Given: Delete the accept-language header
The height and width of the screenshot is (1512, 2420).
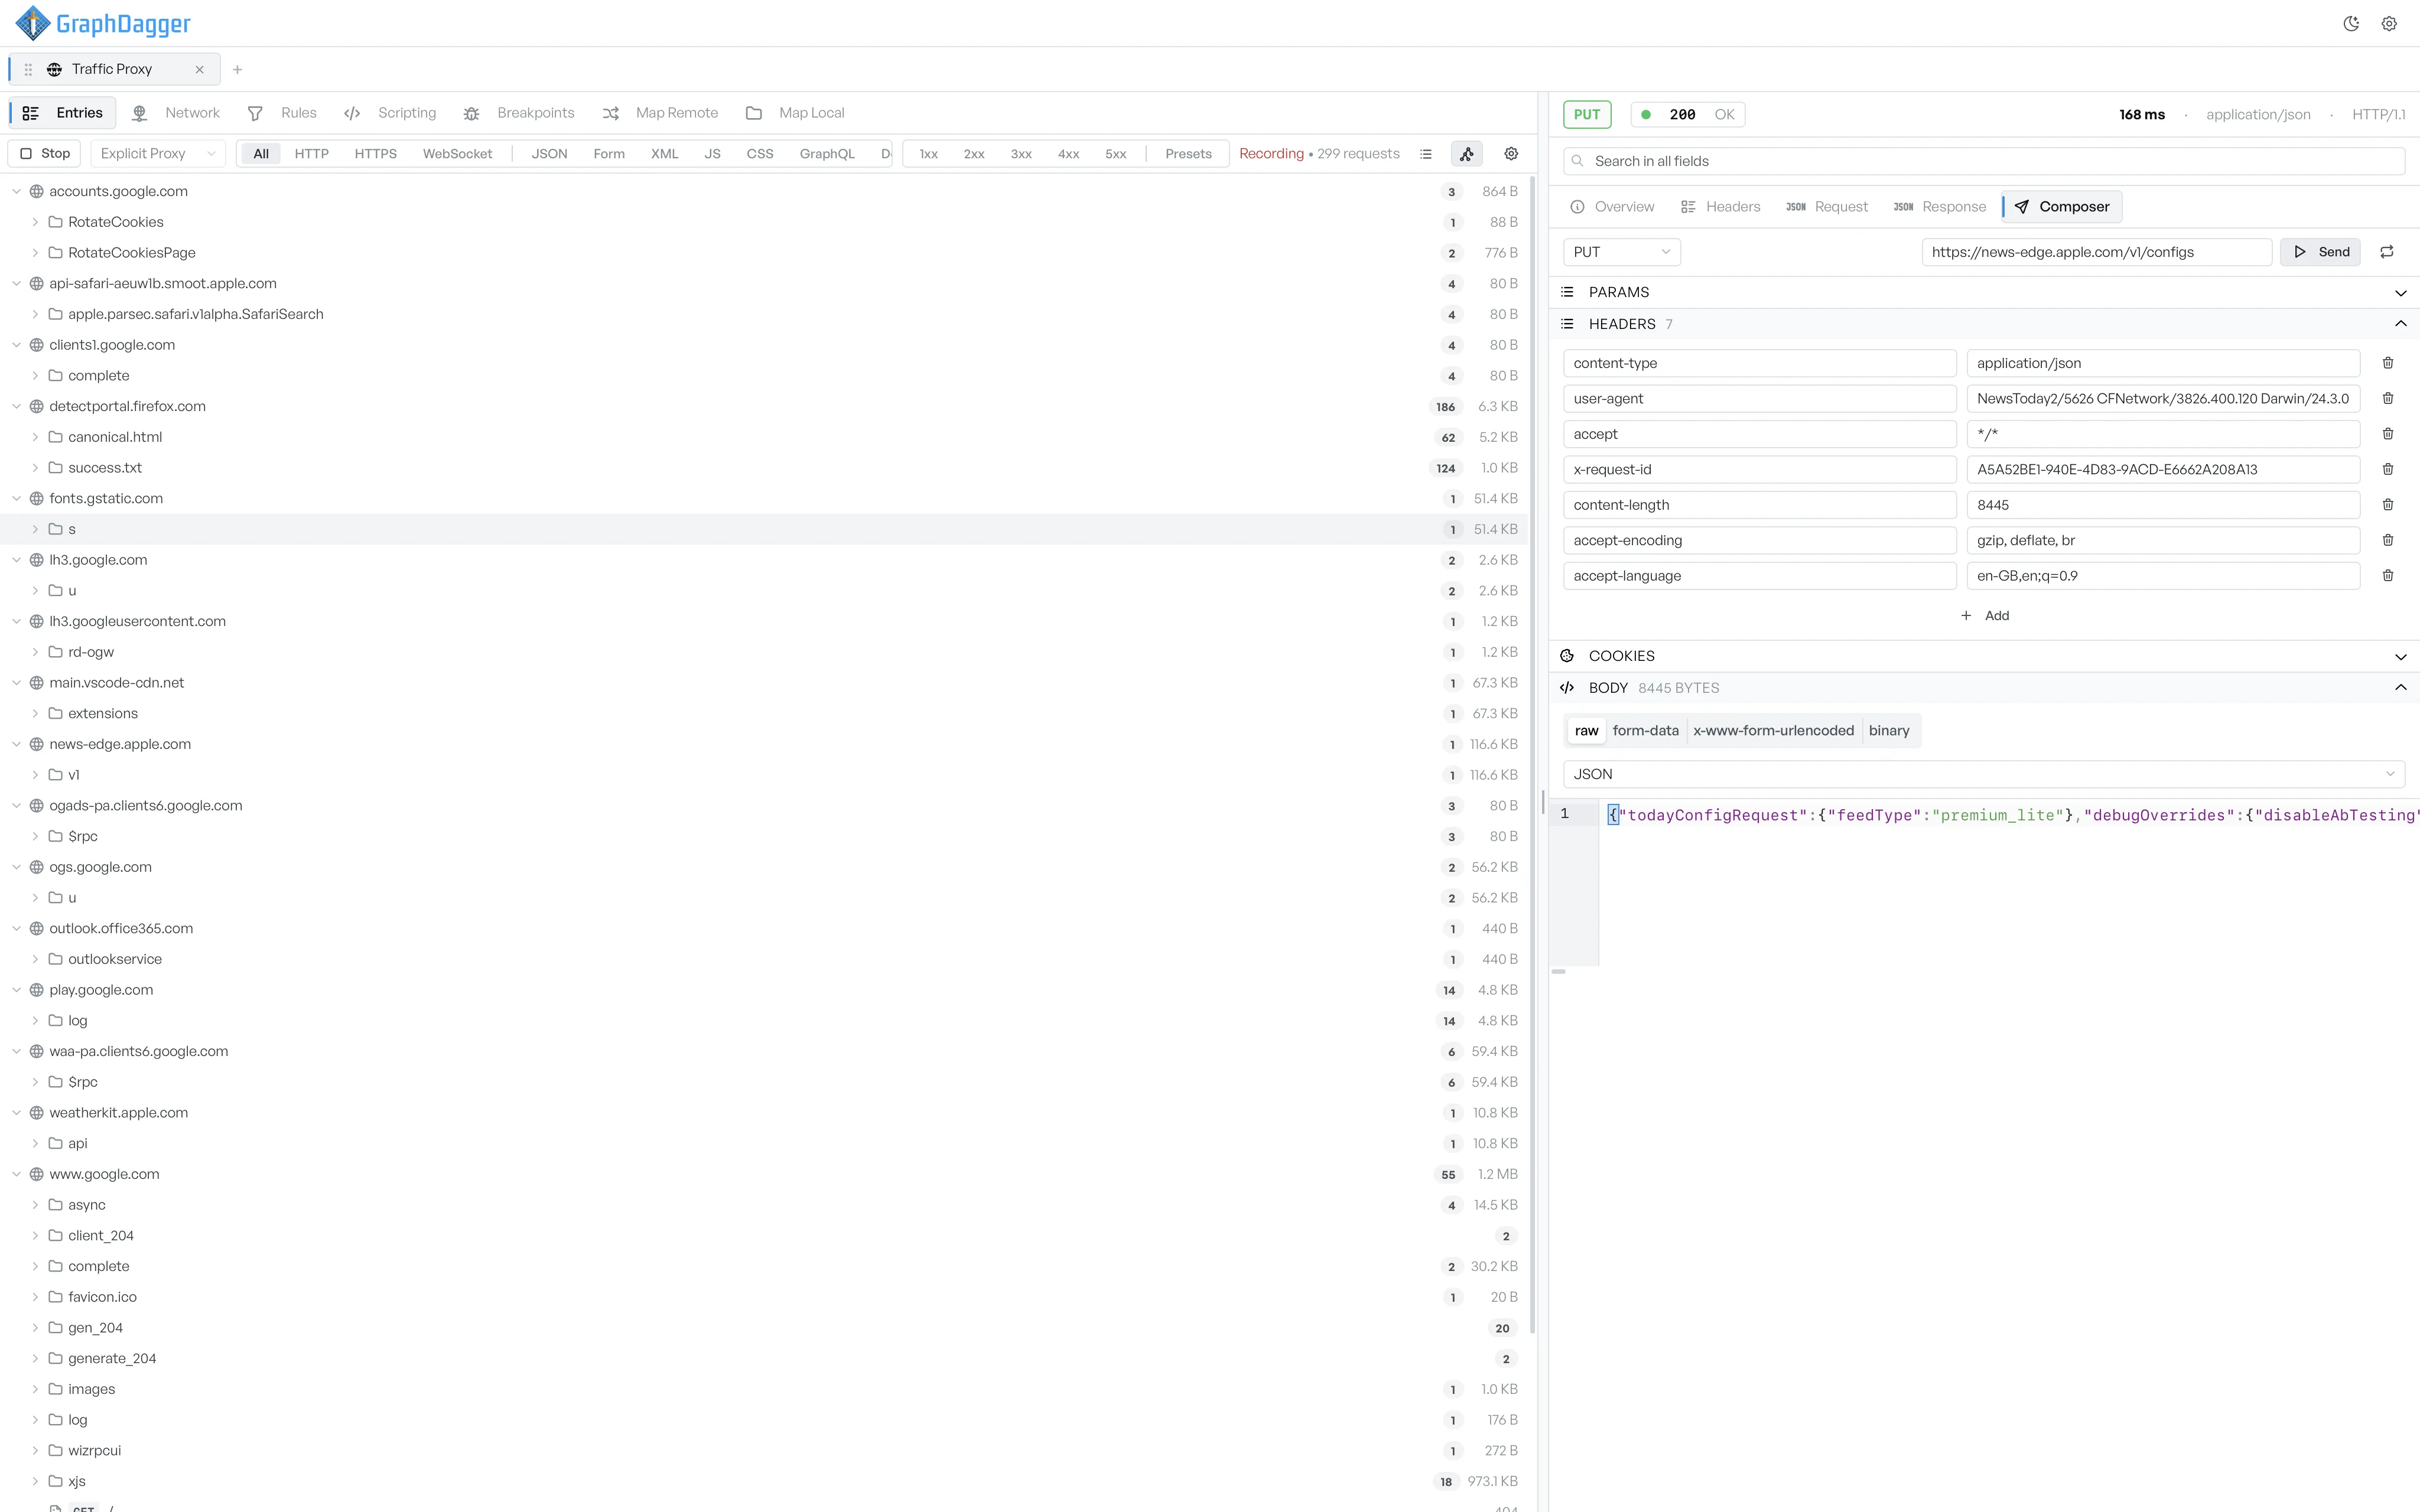Looking at the screenshot, I should click(2388, 576).
